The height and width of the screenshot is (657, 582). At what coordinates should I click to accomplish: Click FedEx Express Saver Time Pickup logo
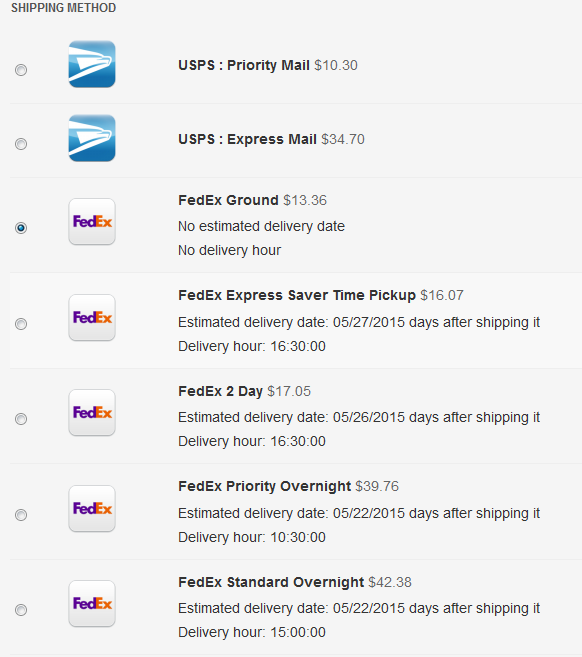[92, 317]
